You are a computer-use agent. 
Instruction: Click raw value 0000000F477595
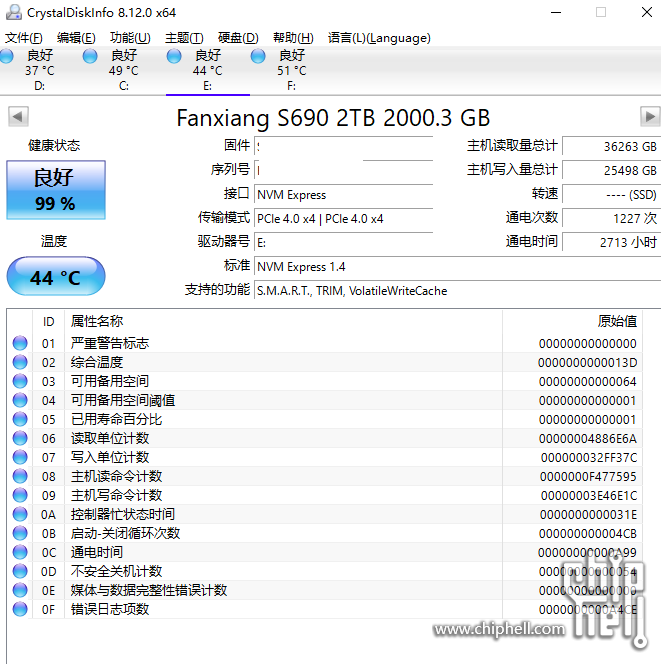[x=588, y=477]
